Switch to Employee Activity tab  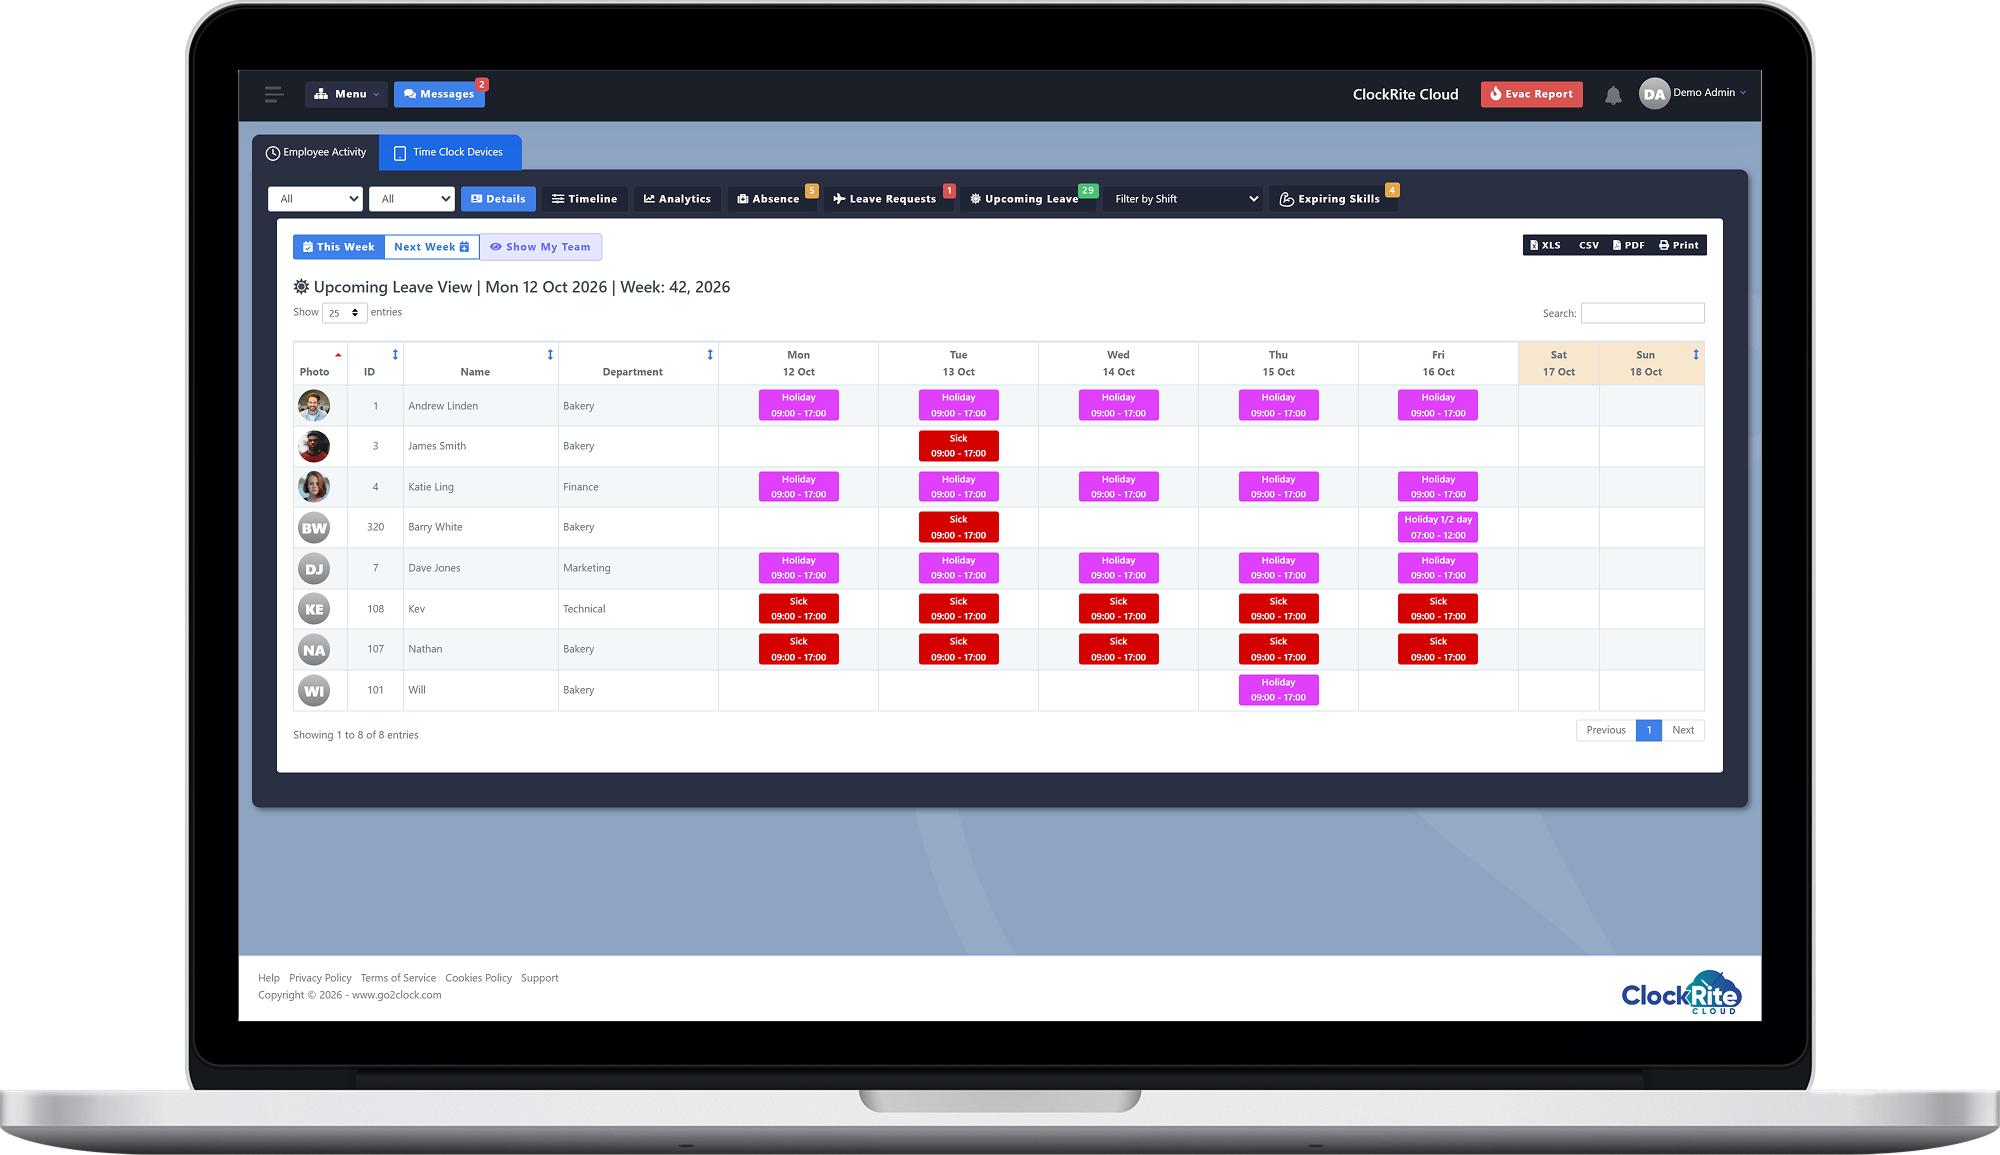316,152
